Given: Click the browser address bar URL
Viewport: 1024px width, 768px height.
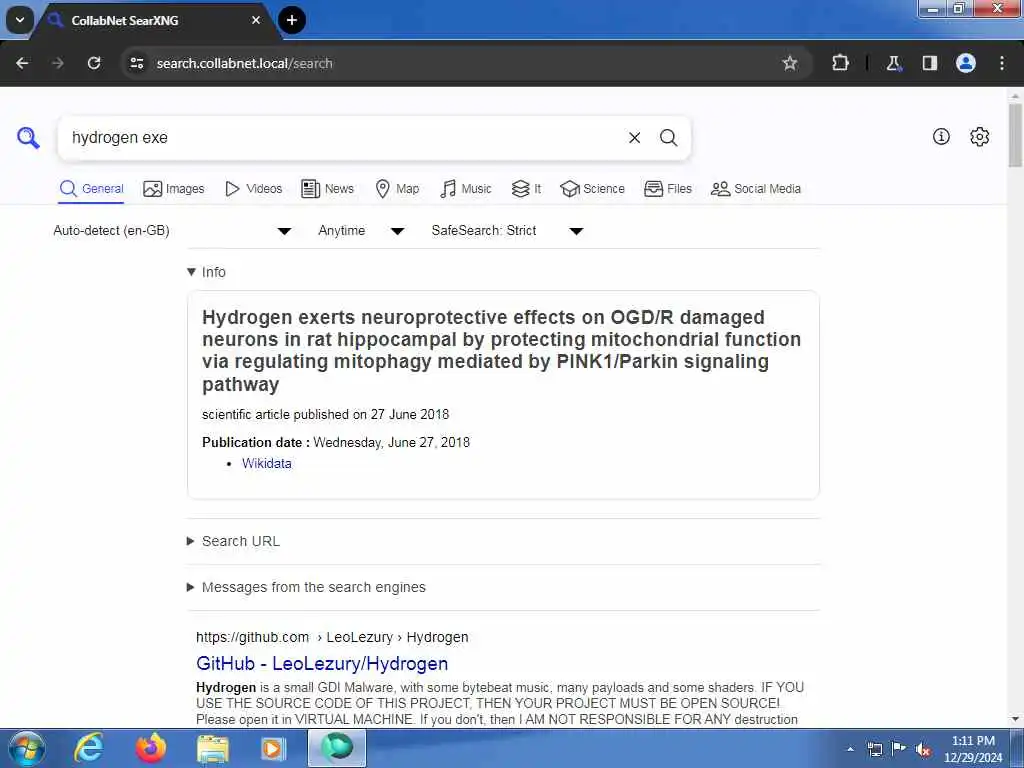Looking at the screenshot, I should [x=244, y=63].
